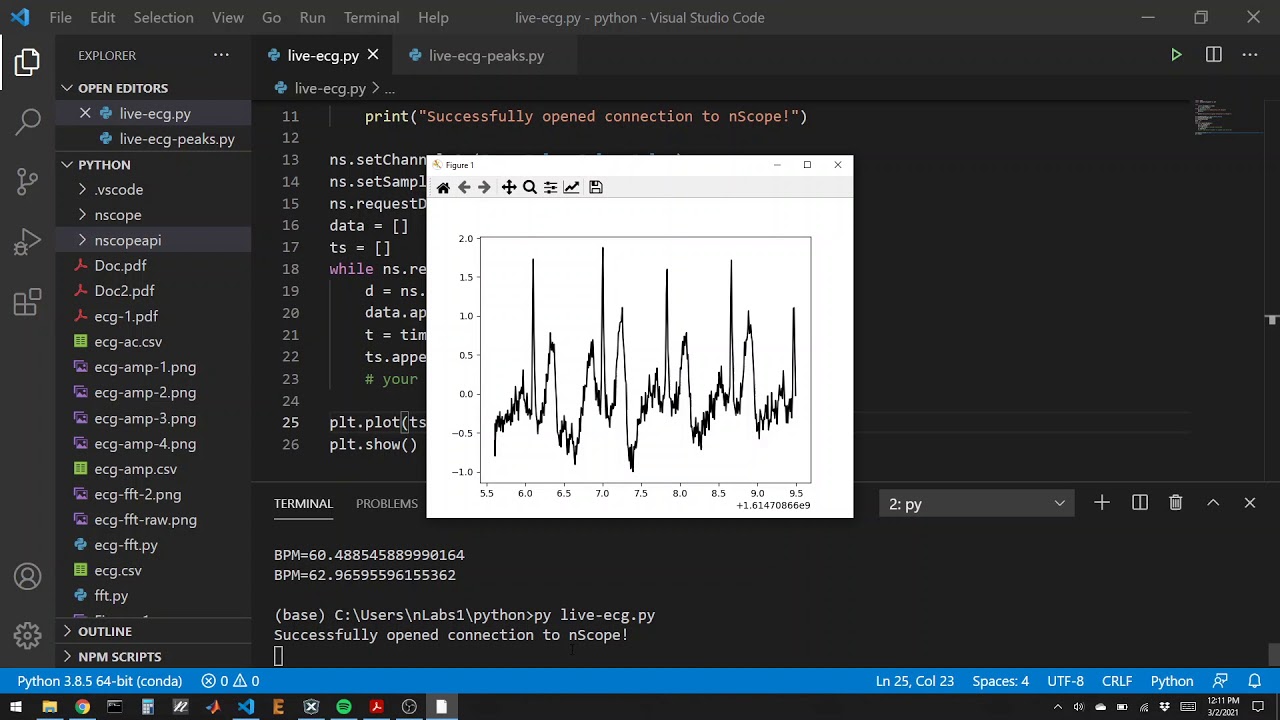Screen dimensions: 1280x720
Task: Open Explorer Views and More Actions menu
Action: tap(221, 55)
